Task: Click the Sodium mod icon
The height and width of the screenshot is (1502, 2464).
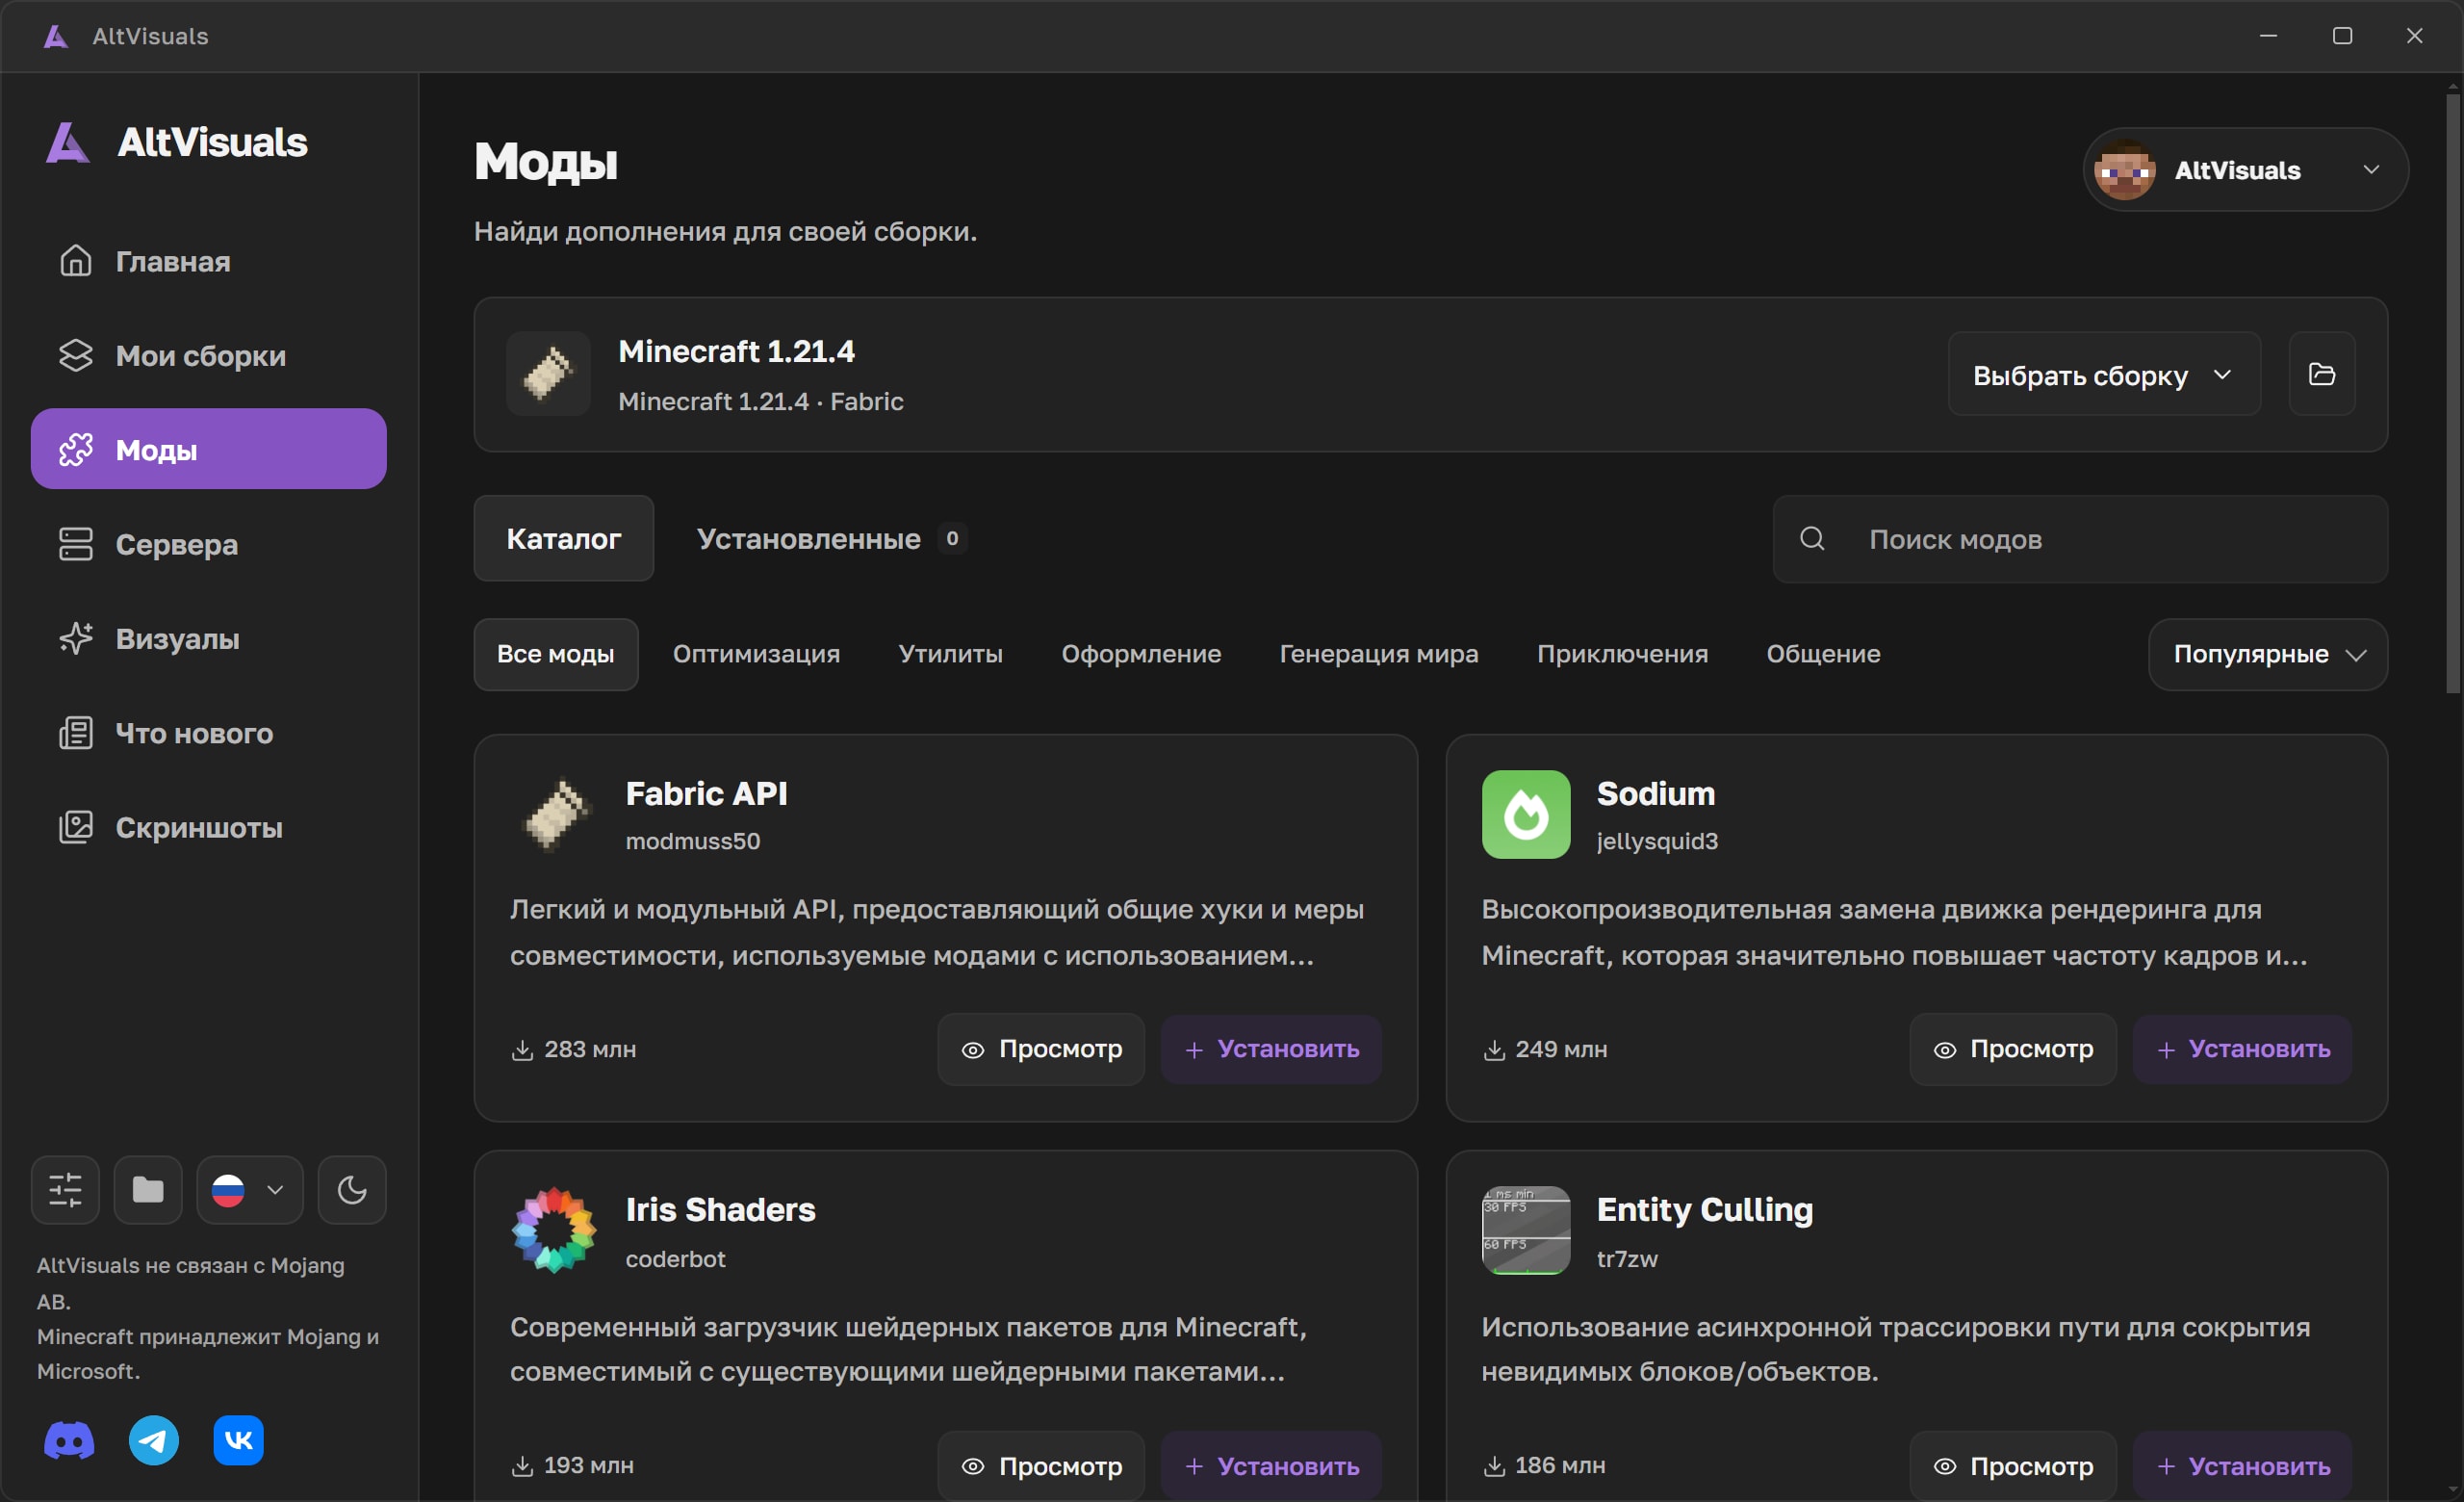Action: pos(1526,815)
